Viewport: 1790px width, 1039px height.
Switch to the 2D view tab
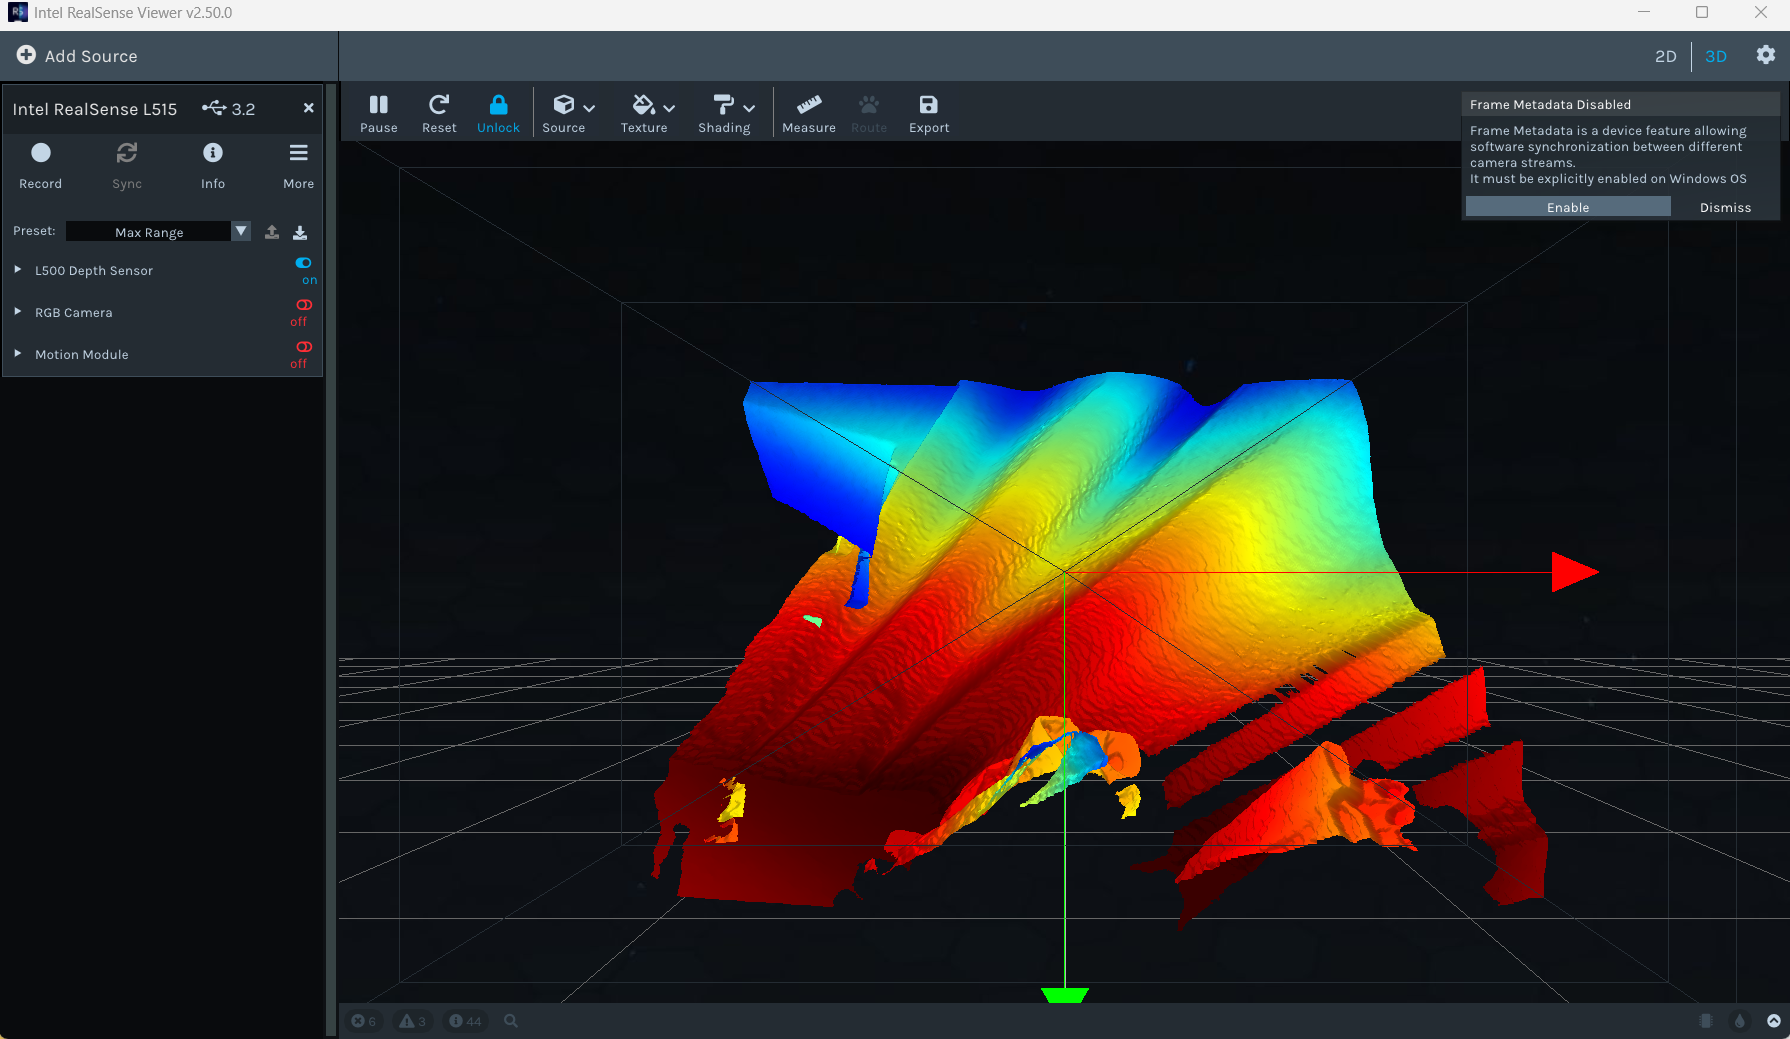tap(1665, 56)
